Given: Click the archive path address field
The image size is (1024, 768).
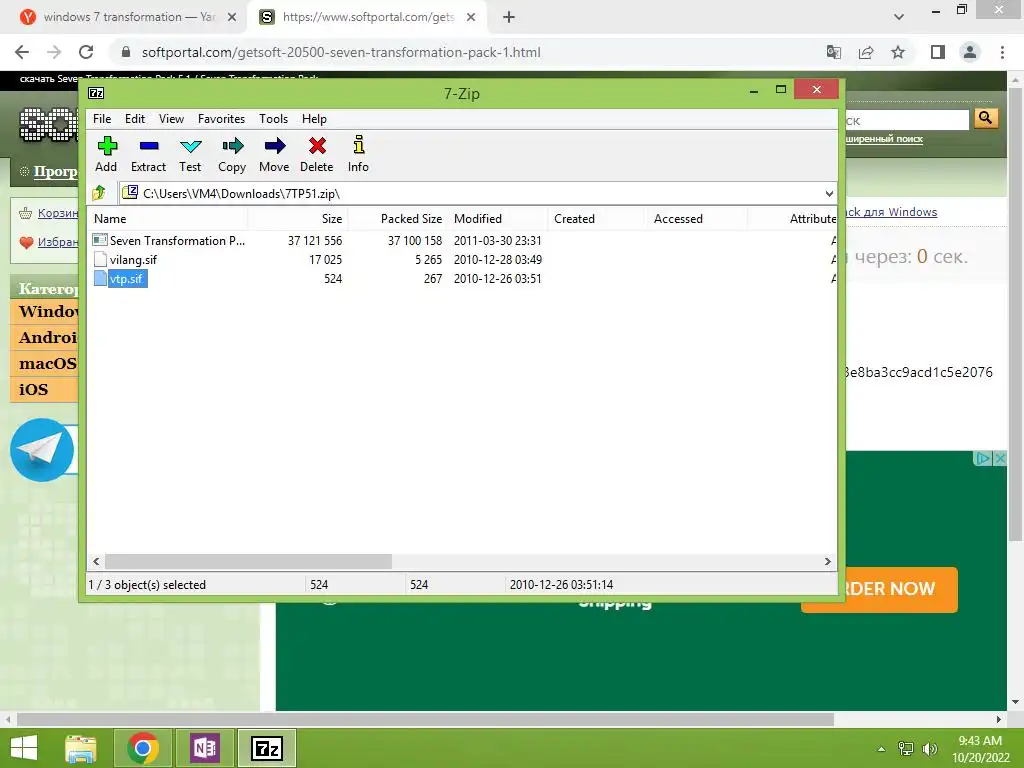Looking at the screenshot, I should point(470,193).
